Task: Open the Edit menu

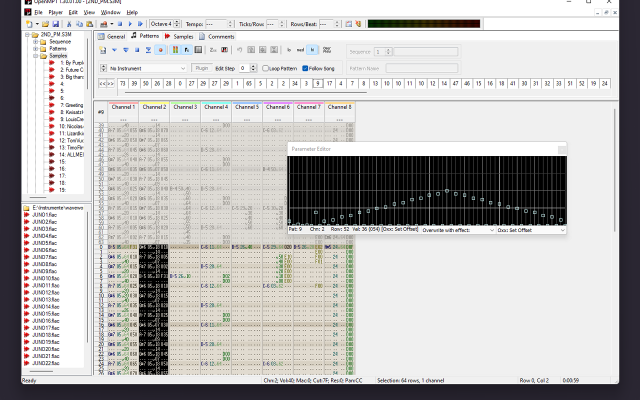Action: point(73,12)
